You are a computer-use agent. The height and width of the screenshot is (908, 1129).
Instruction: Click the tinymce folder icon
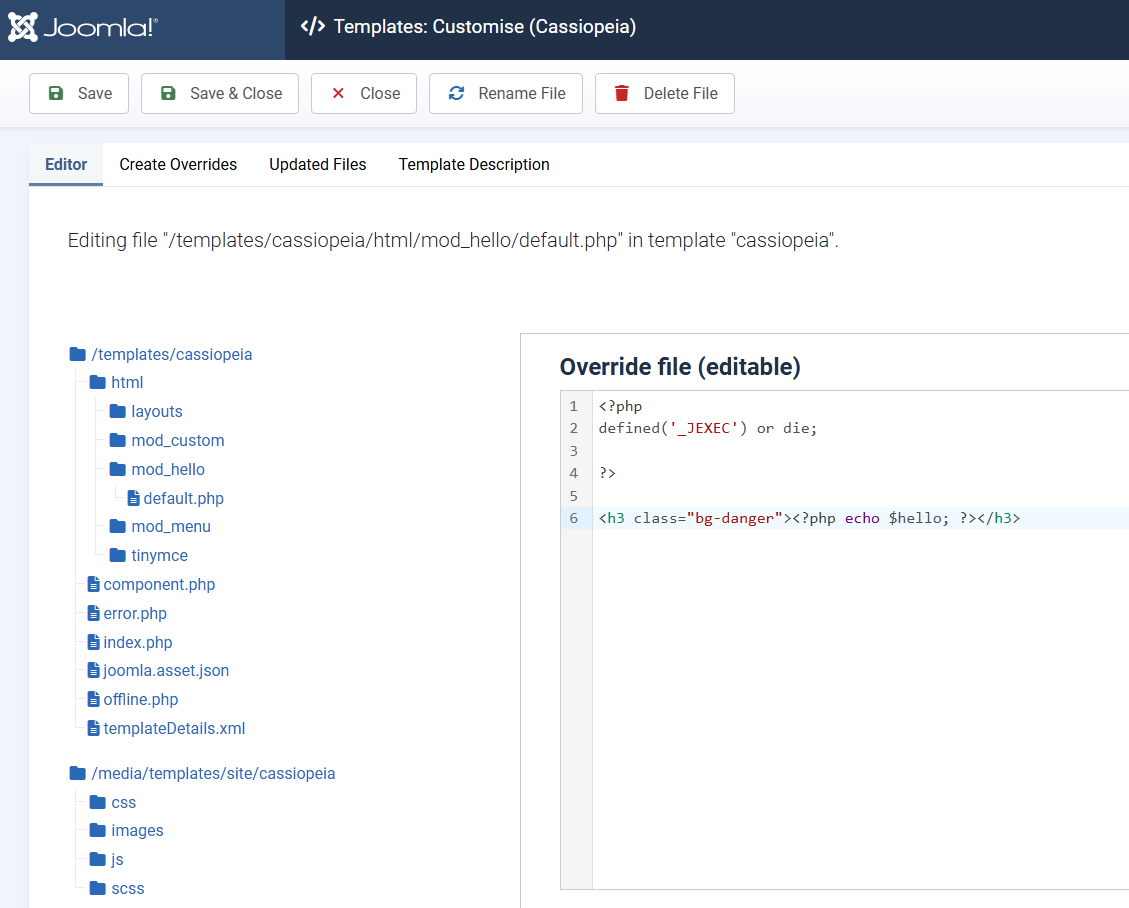[x=118, y=555]
